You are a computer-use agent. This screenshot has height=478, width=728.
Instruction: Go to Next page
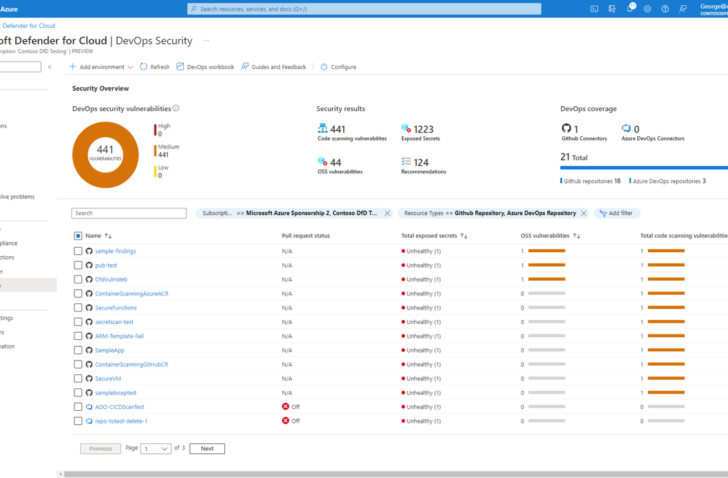tap(207, 449)
